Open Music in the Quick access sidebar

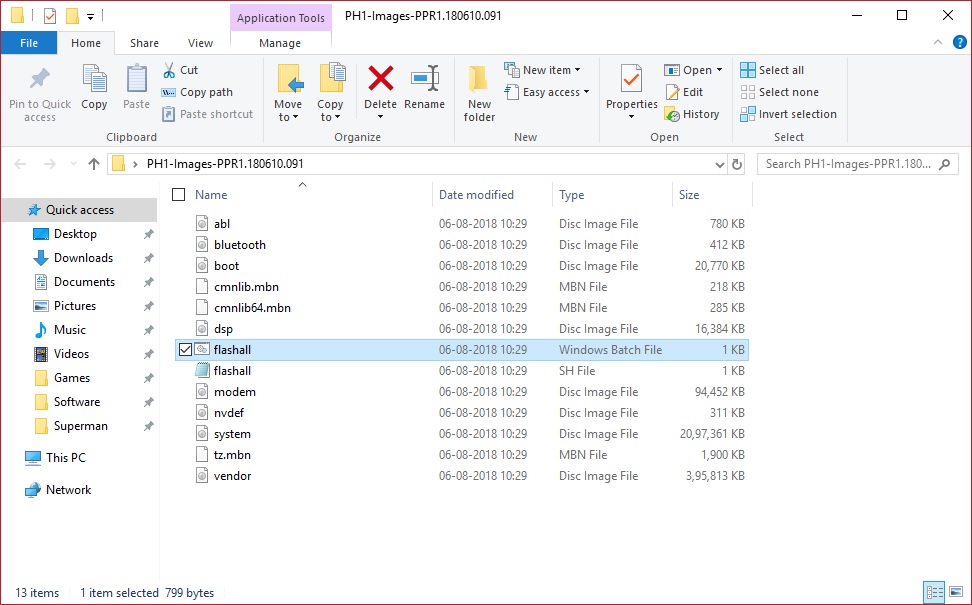(69, 330)
